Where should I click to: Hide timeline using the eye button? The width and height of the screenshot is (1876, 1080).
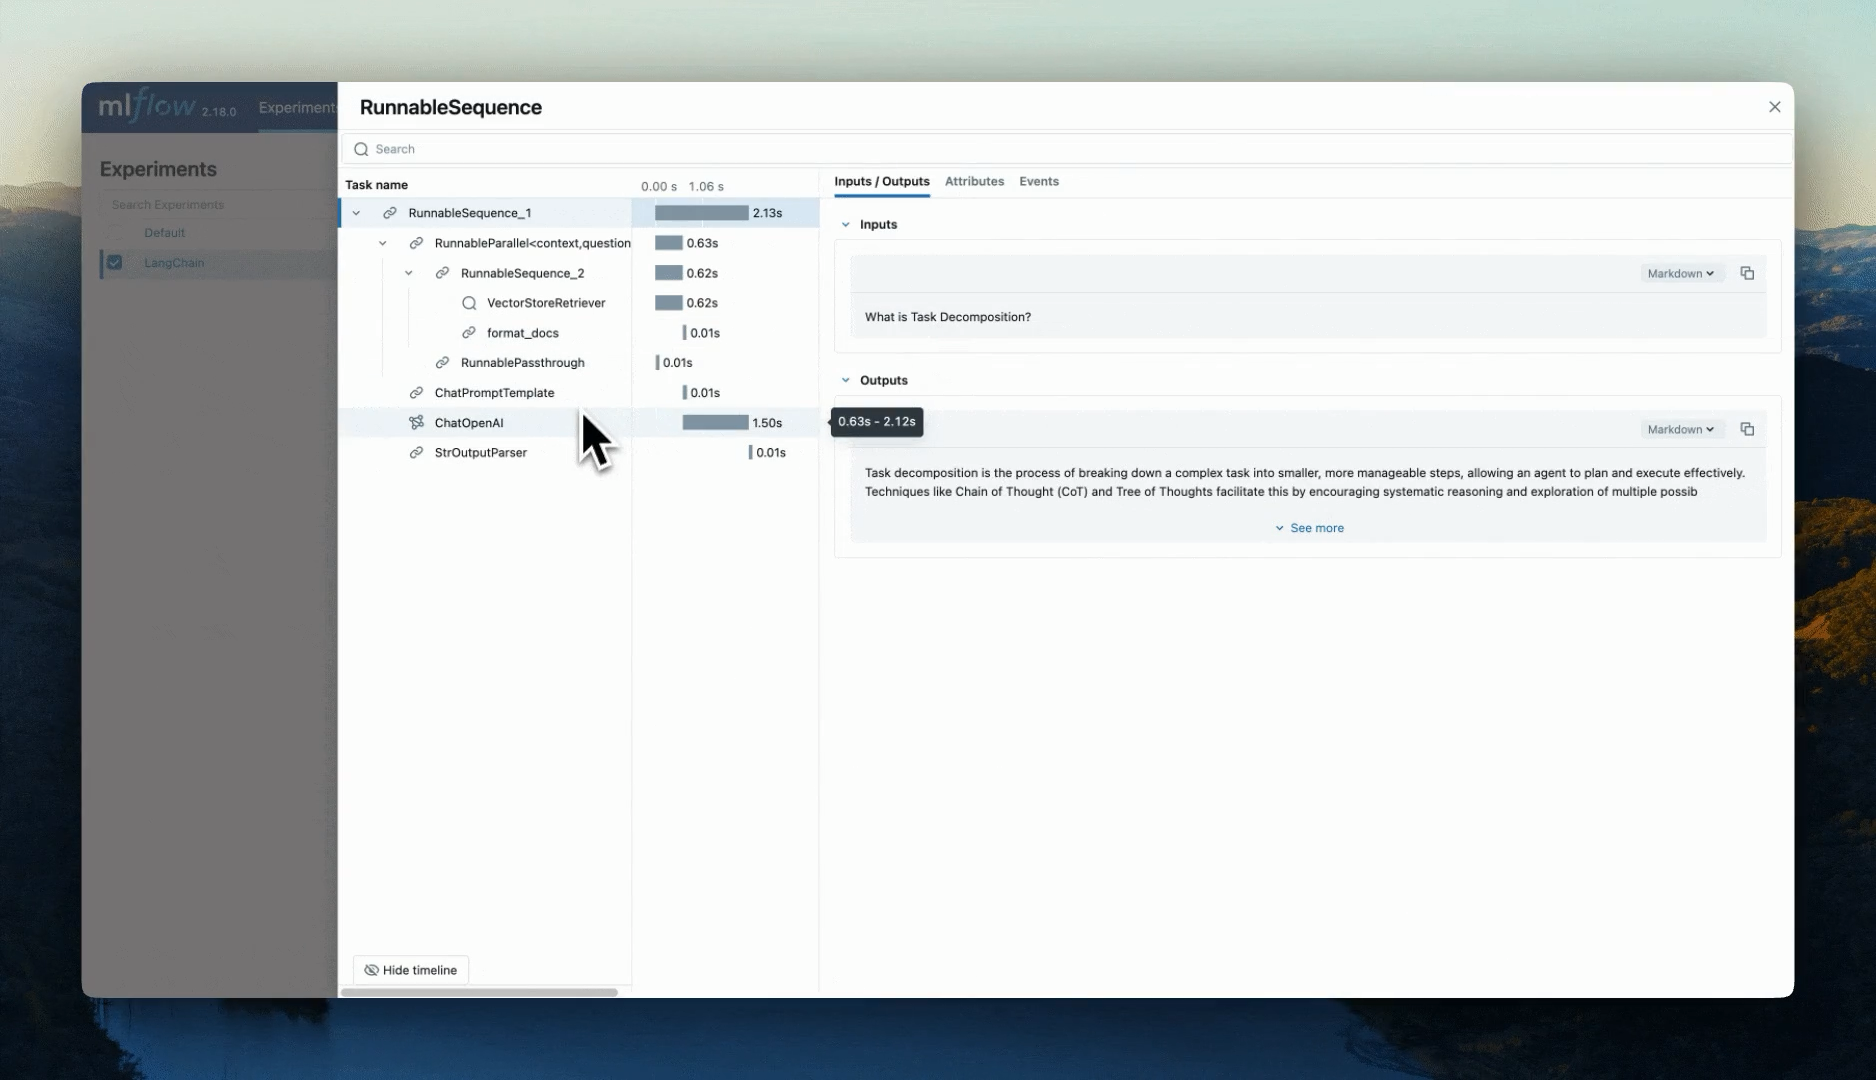(411, 970)
